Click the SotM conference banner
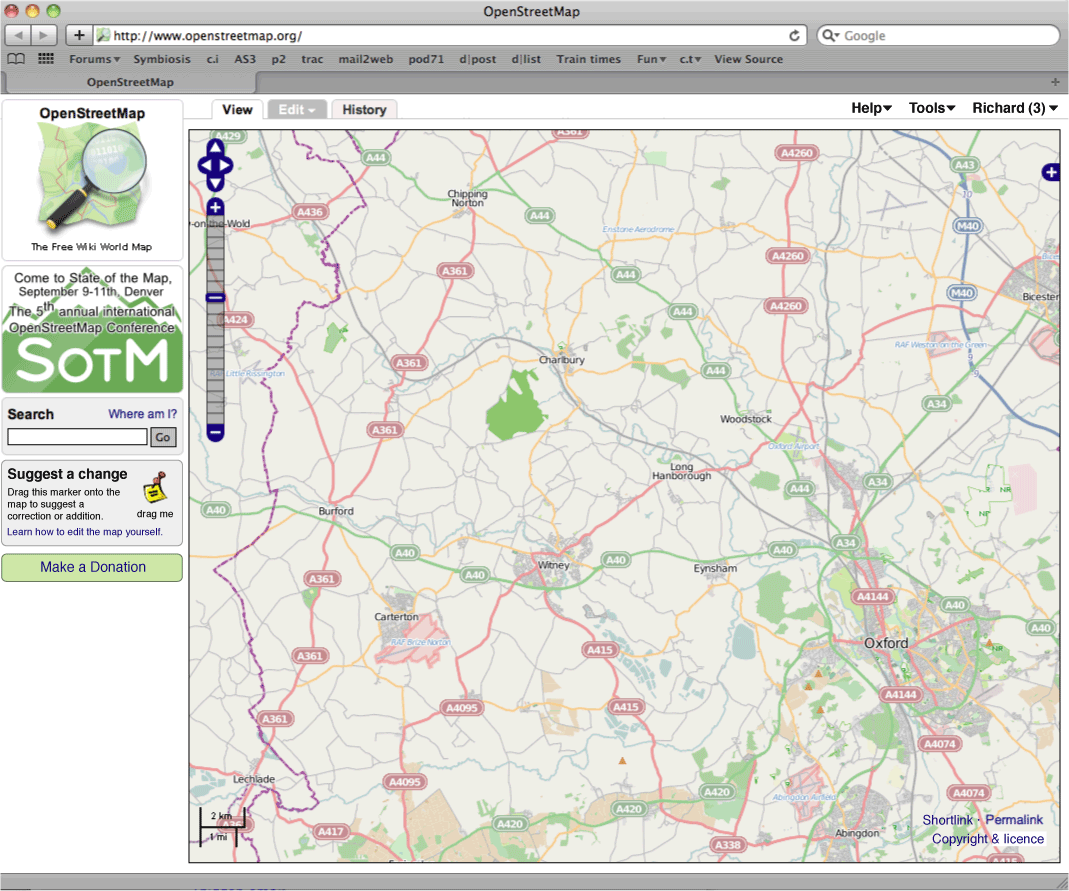This screenshot has height=891, width=1069. [92, 329]
